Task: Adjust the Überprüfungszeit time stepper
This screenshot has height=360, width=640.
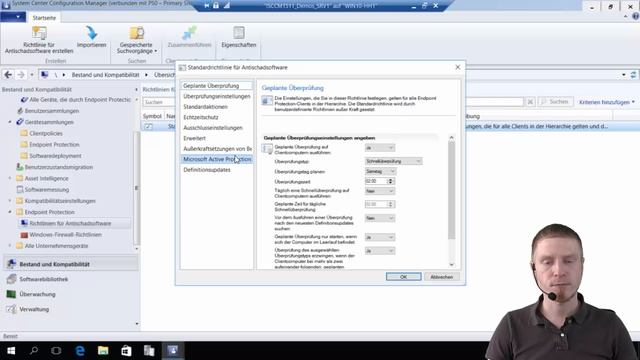Action: point(390,181)
